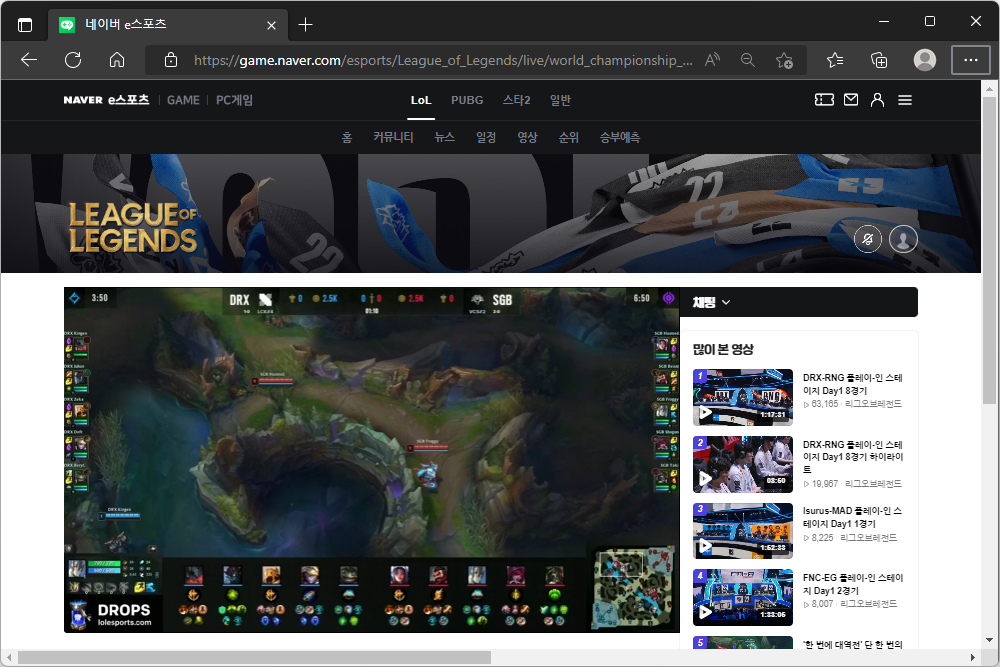
Task: Open the user account icon in header
Action: [x=878, y=99]
